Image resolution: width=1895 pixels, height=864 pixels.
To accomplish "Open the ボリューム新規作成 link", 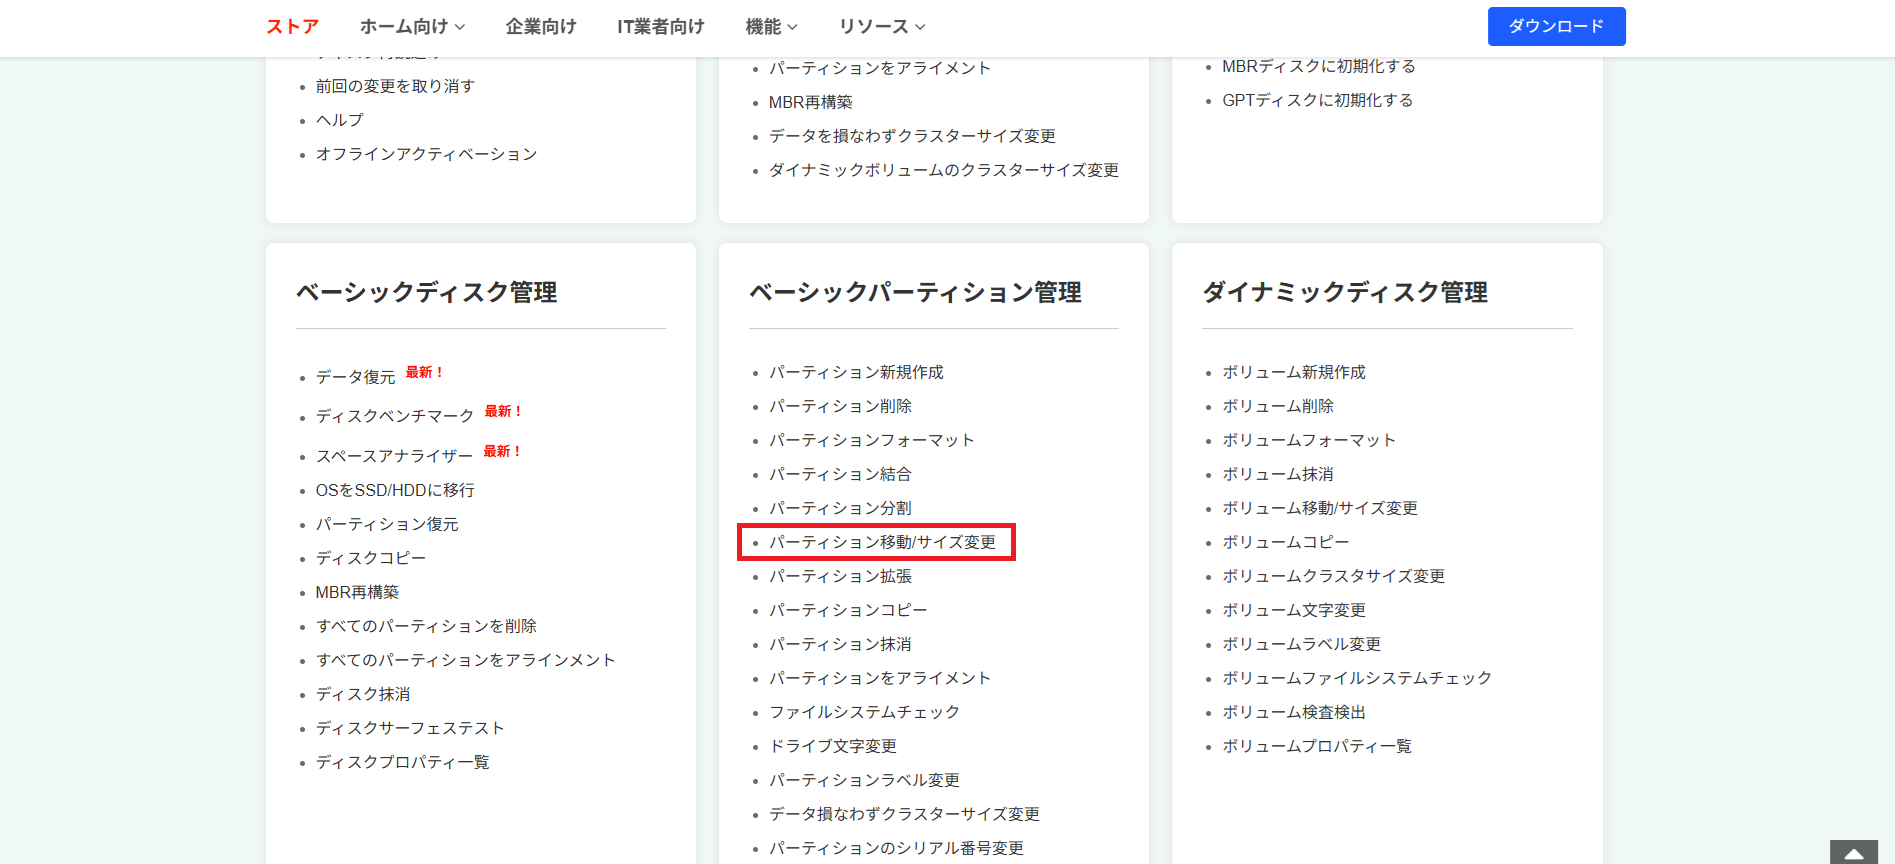I will (x=1293, y=372).
